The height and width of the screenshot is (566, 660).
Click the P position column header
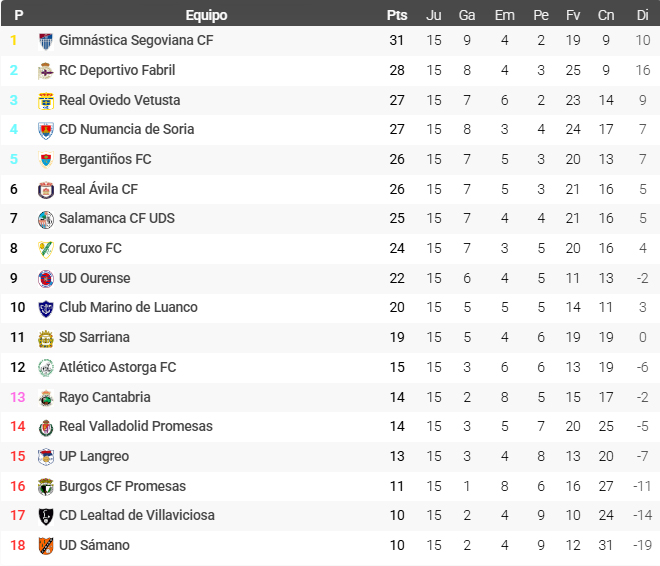19,15
